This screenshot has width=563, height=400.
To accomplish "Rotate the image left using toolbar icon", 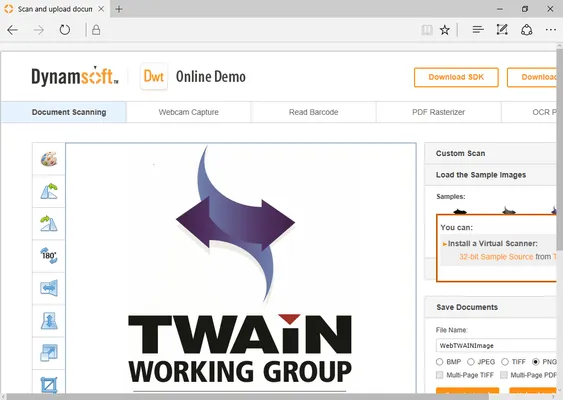I will (x=49, y=191).
